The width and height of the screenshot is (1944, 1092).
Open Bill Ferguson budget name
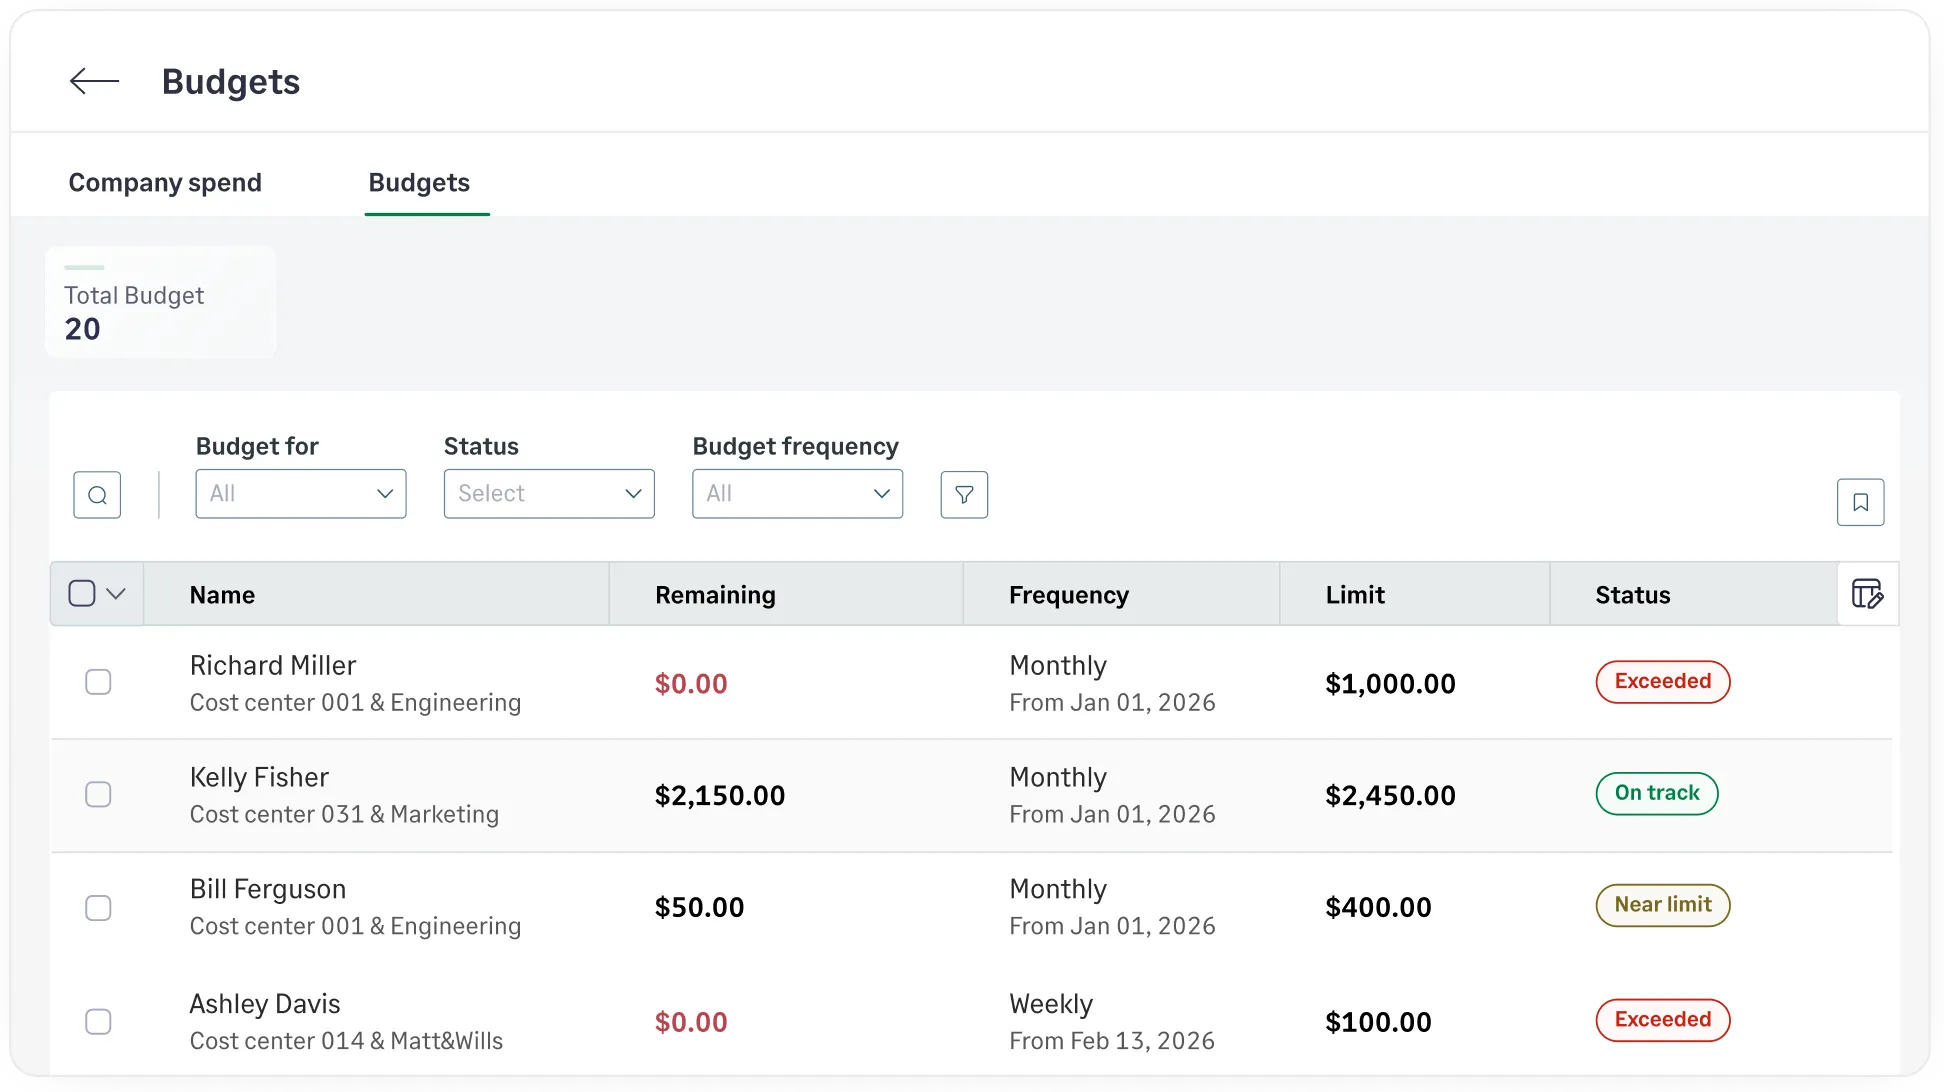pyautogui.click(x=268, y=890)
